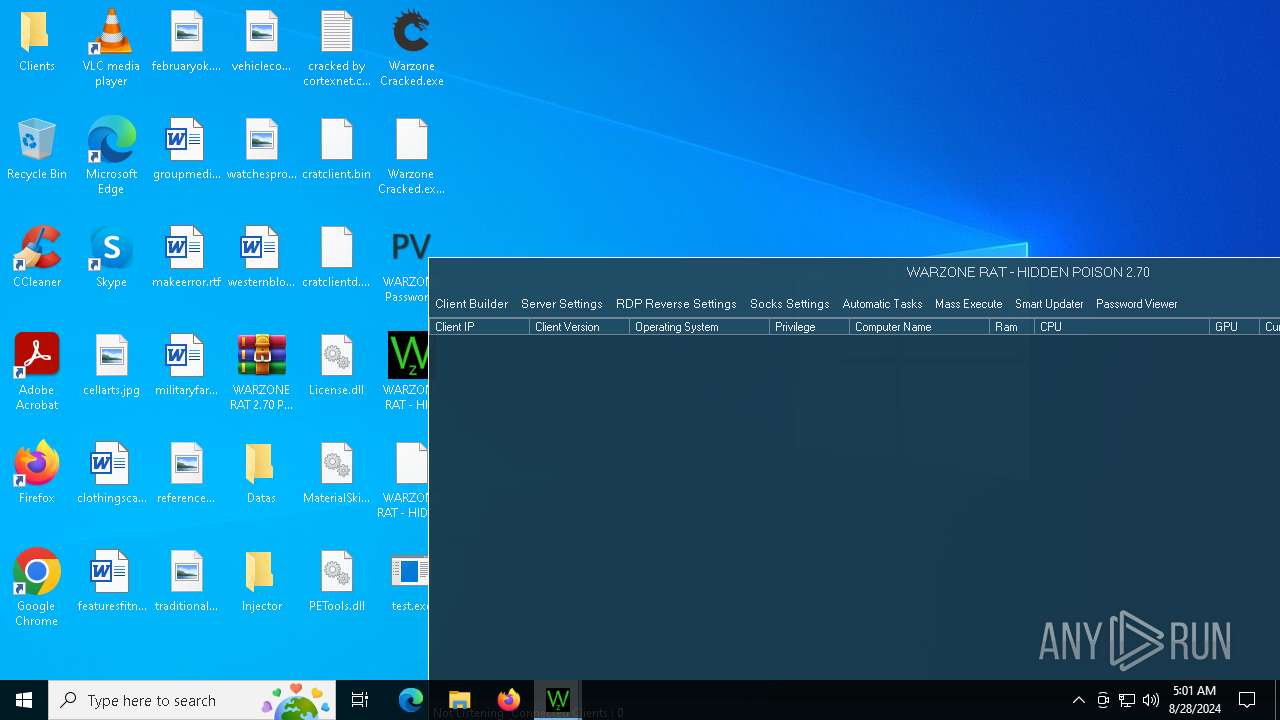Select the reference image file
The width and height of the screenshot is (1280, 720).
[186, 474]
